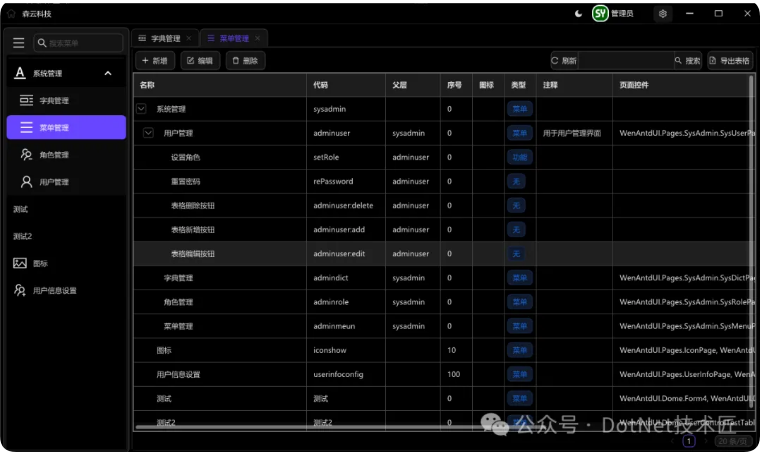The height and width of the screenshot is (452, 760).
Task: Select the 重置密码 row
Action: (442, 181)
